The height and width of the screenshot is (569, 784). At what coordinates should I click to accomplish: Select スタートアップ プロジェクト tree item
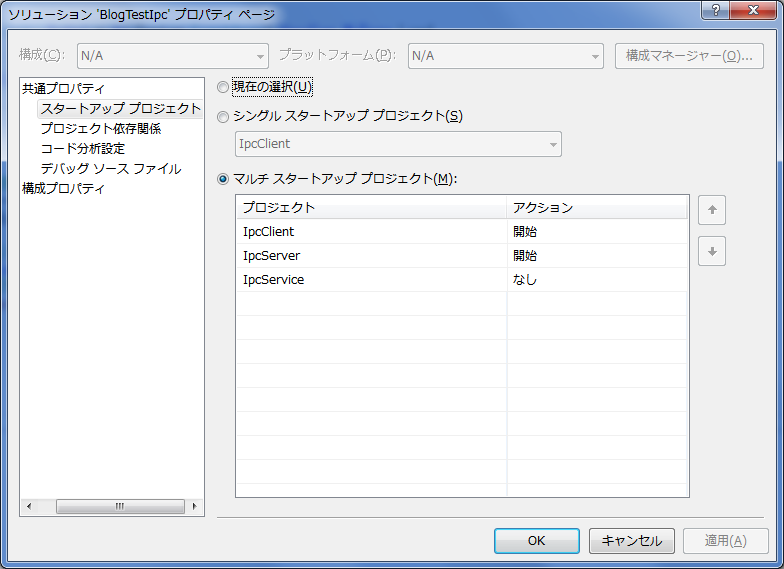(x=120, y=108)
